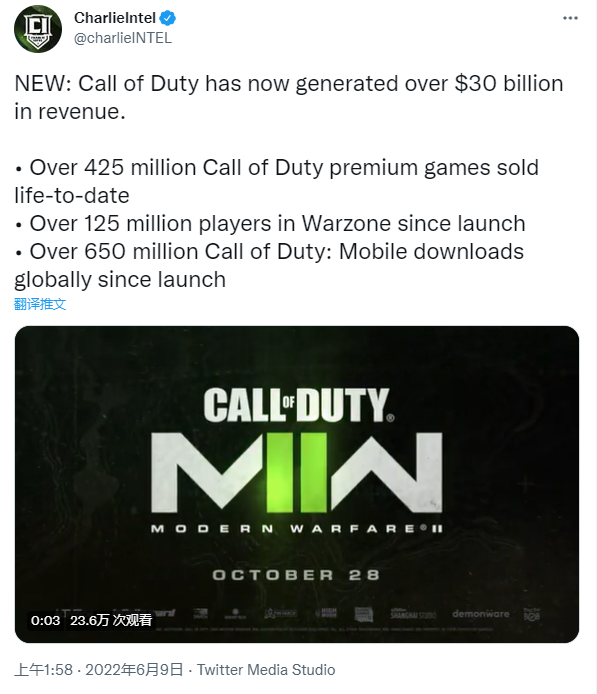Play the Modern Warfare II video

pos(297,484)
